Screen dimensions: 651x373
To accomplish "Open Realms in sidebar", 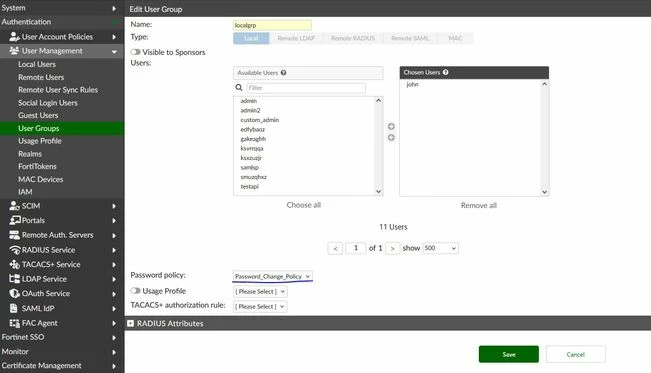I will (x=30, y=154).
